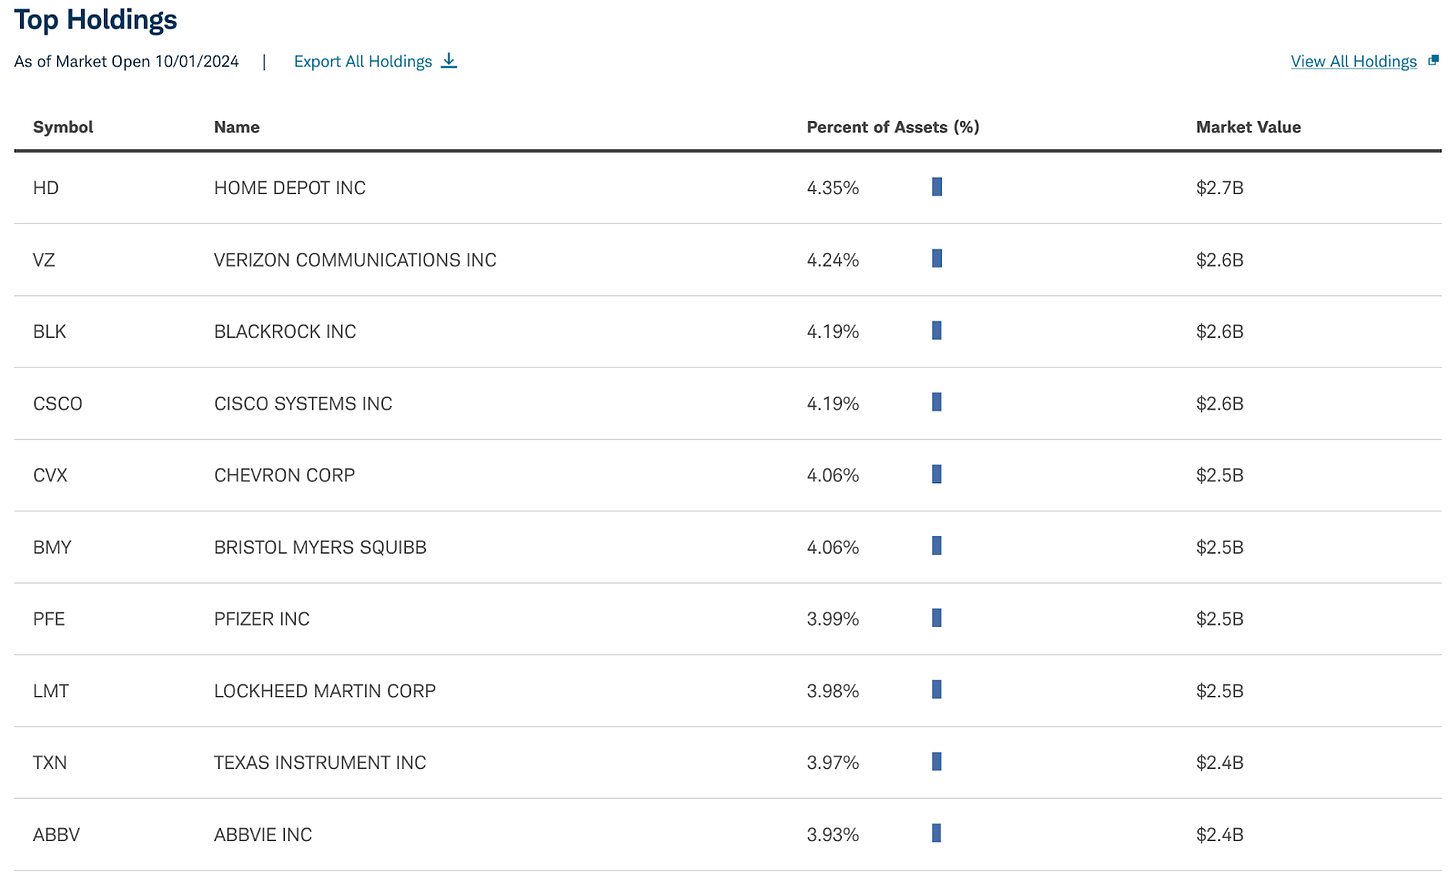This screenshot has height=893, width=1456.
Task: Click the Market Value column header
Action: pyautogui.click(x=1248, y=127)
